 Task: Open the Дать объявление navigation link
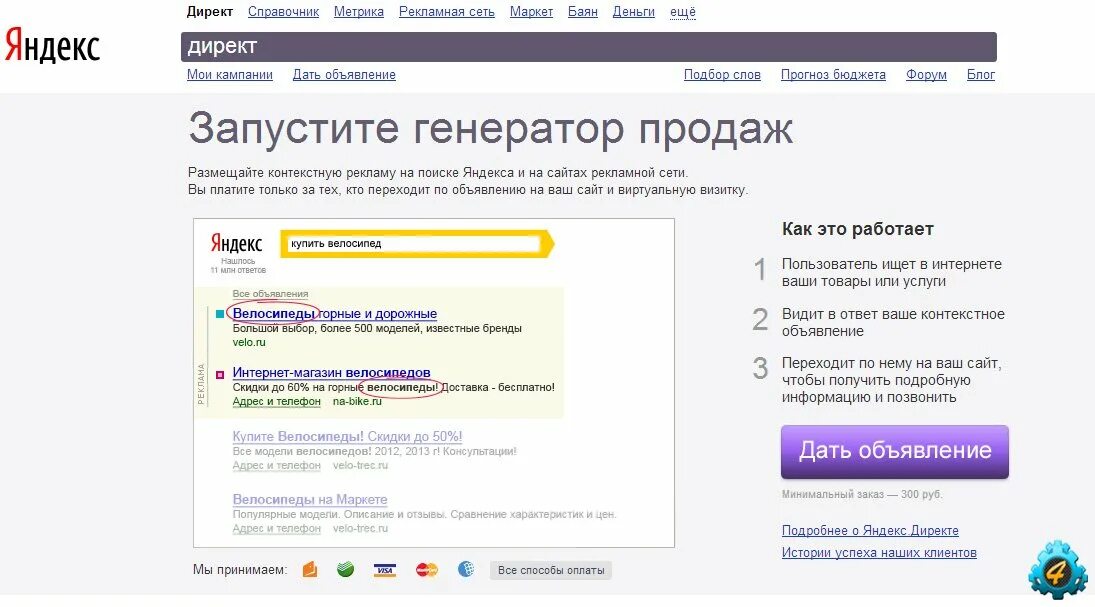point(344,75)
